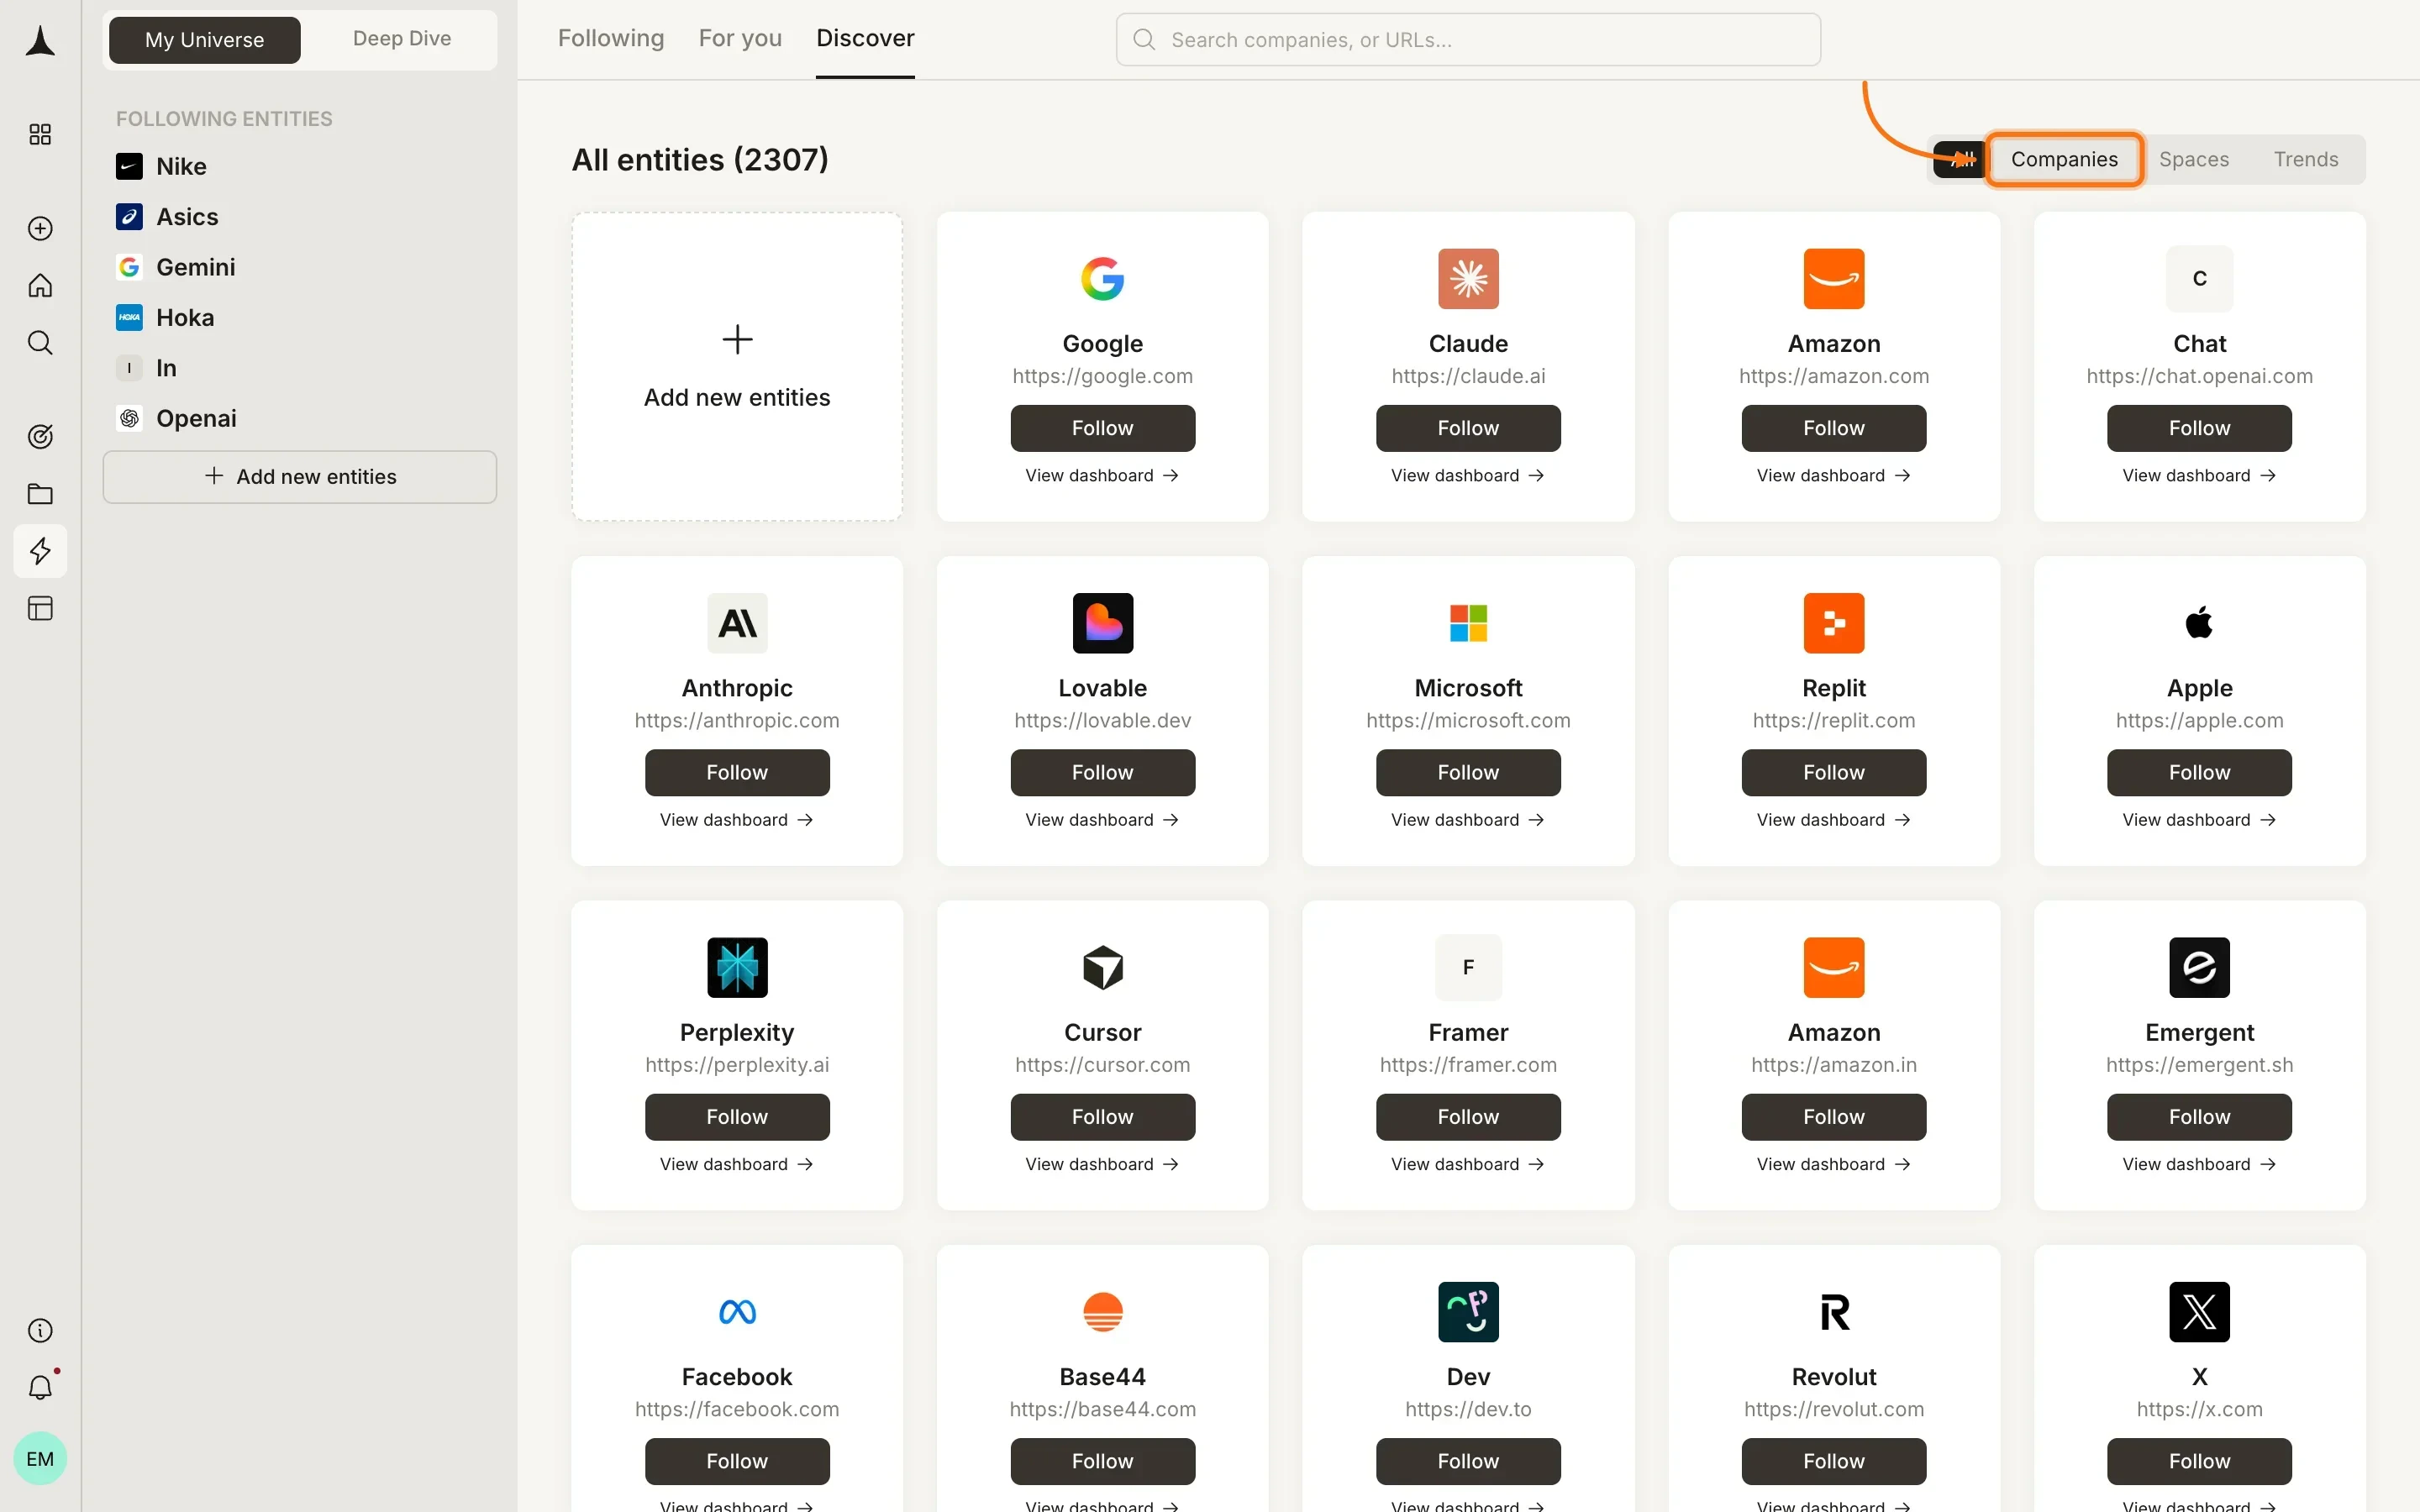The image size is (2420, 1512).
Task: Open the grid dashboard sidebar icon
Action: [x=40, y=134]
